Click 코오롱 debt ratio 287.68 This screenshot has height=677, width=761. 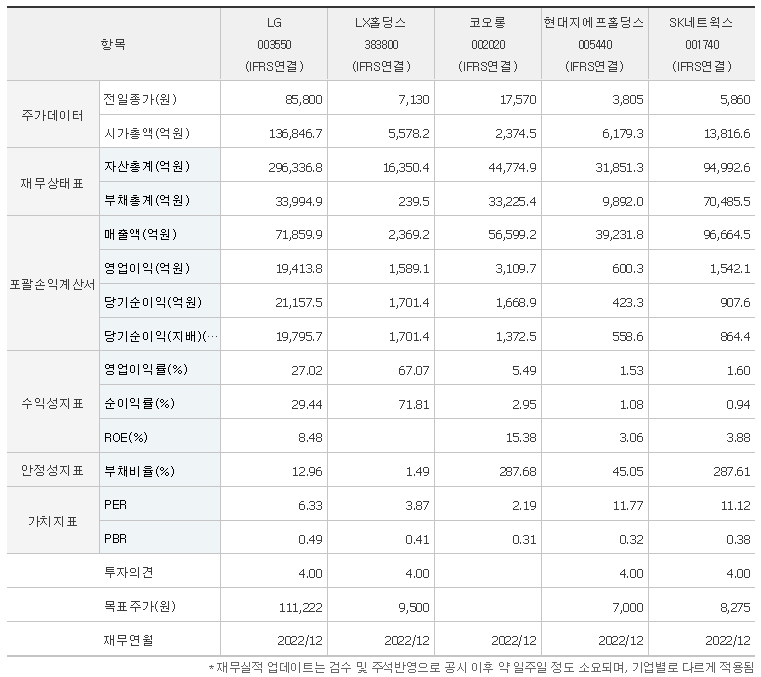[518, 472]
